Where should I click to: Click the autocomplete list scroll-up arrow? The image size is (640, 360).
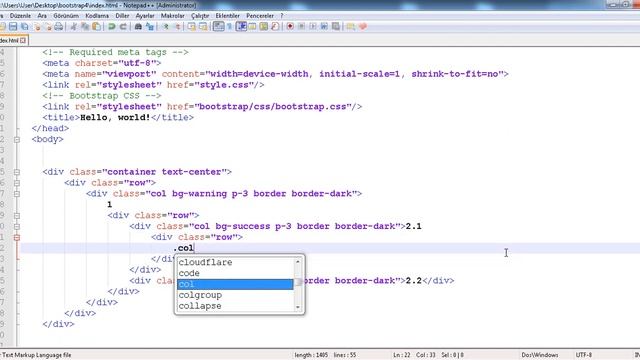pyautogui.click(x=298, y=261)
